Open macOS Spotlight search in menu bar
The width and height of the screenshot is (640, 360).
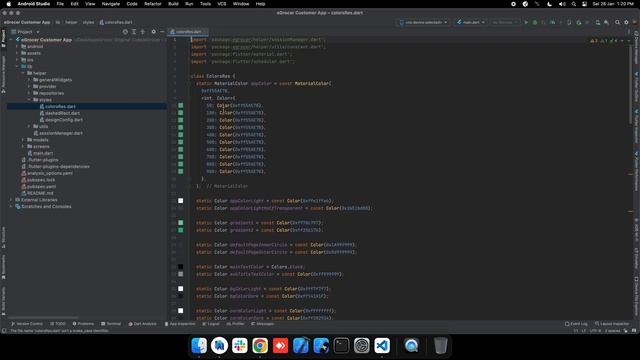pyautogui.click(x=574, y=4)
